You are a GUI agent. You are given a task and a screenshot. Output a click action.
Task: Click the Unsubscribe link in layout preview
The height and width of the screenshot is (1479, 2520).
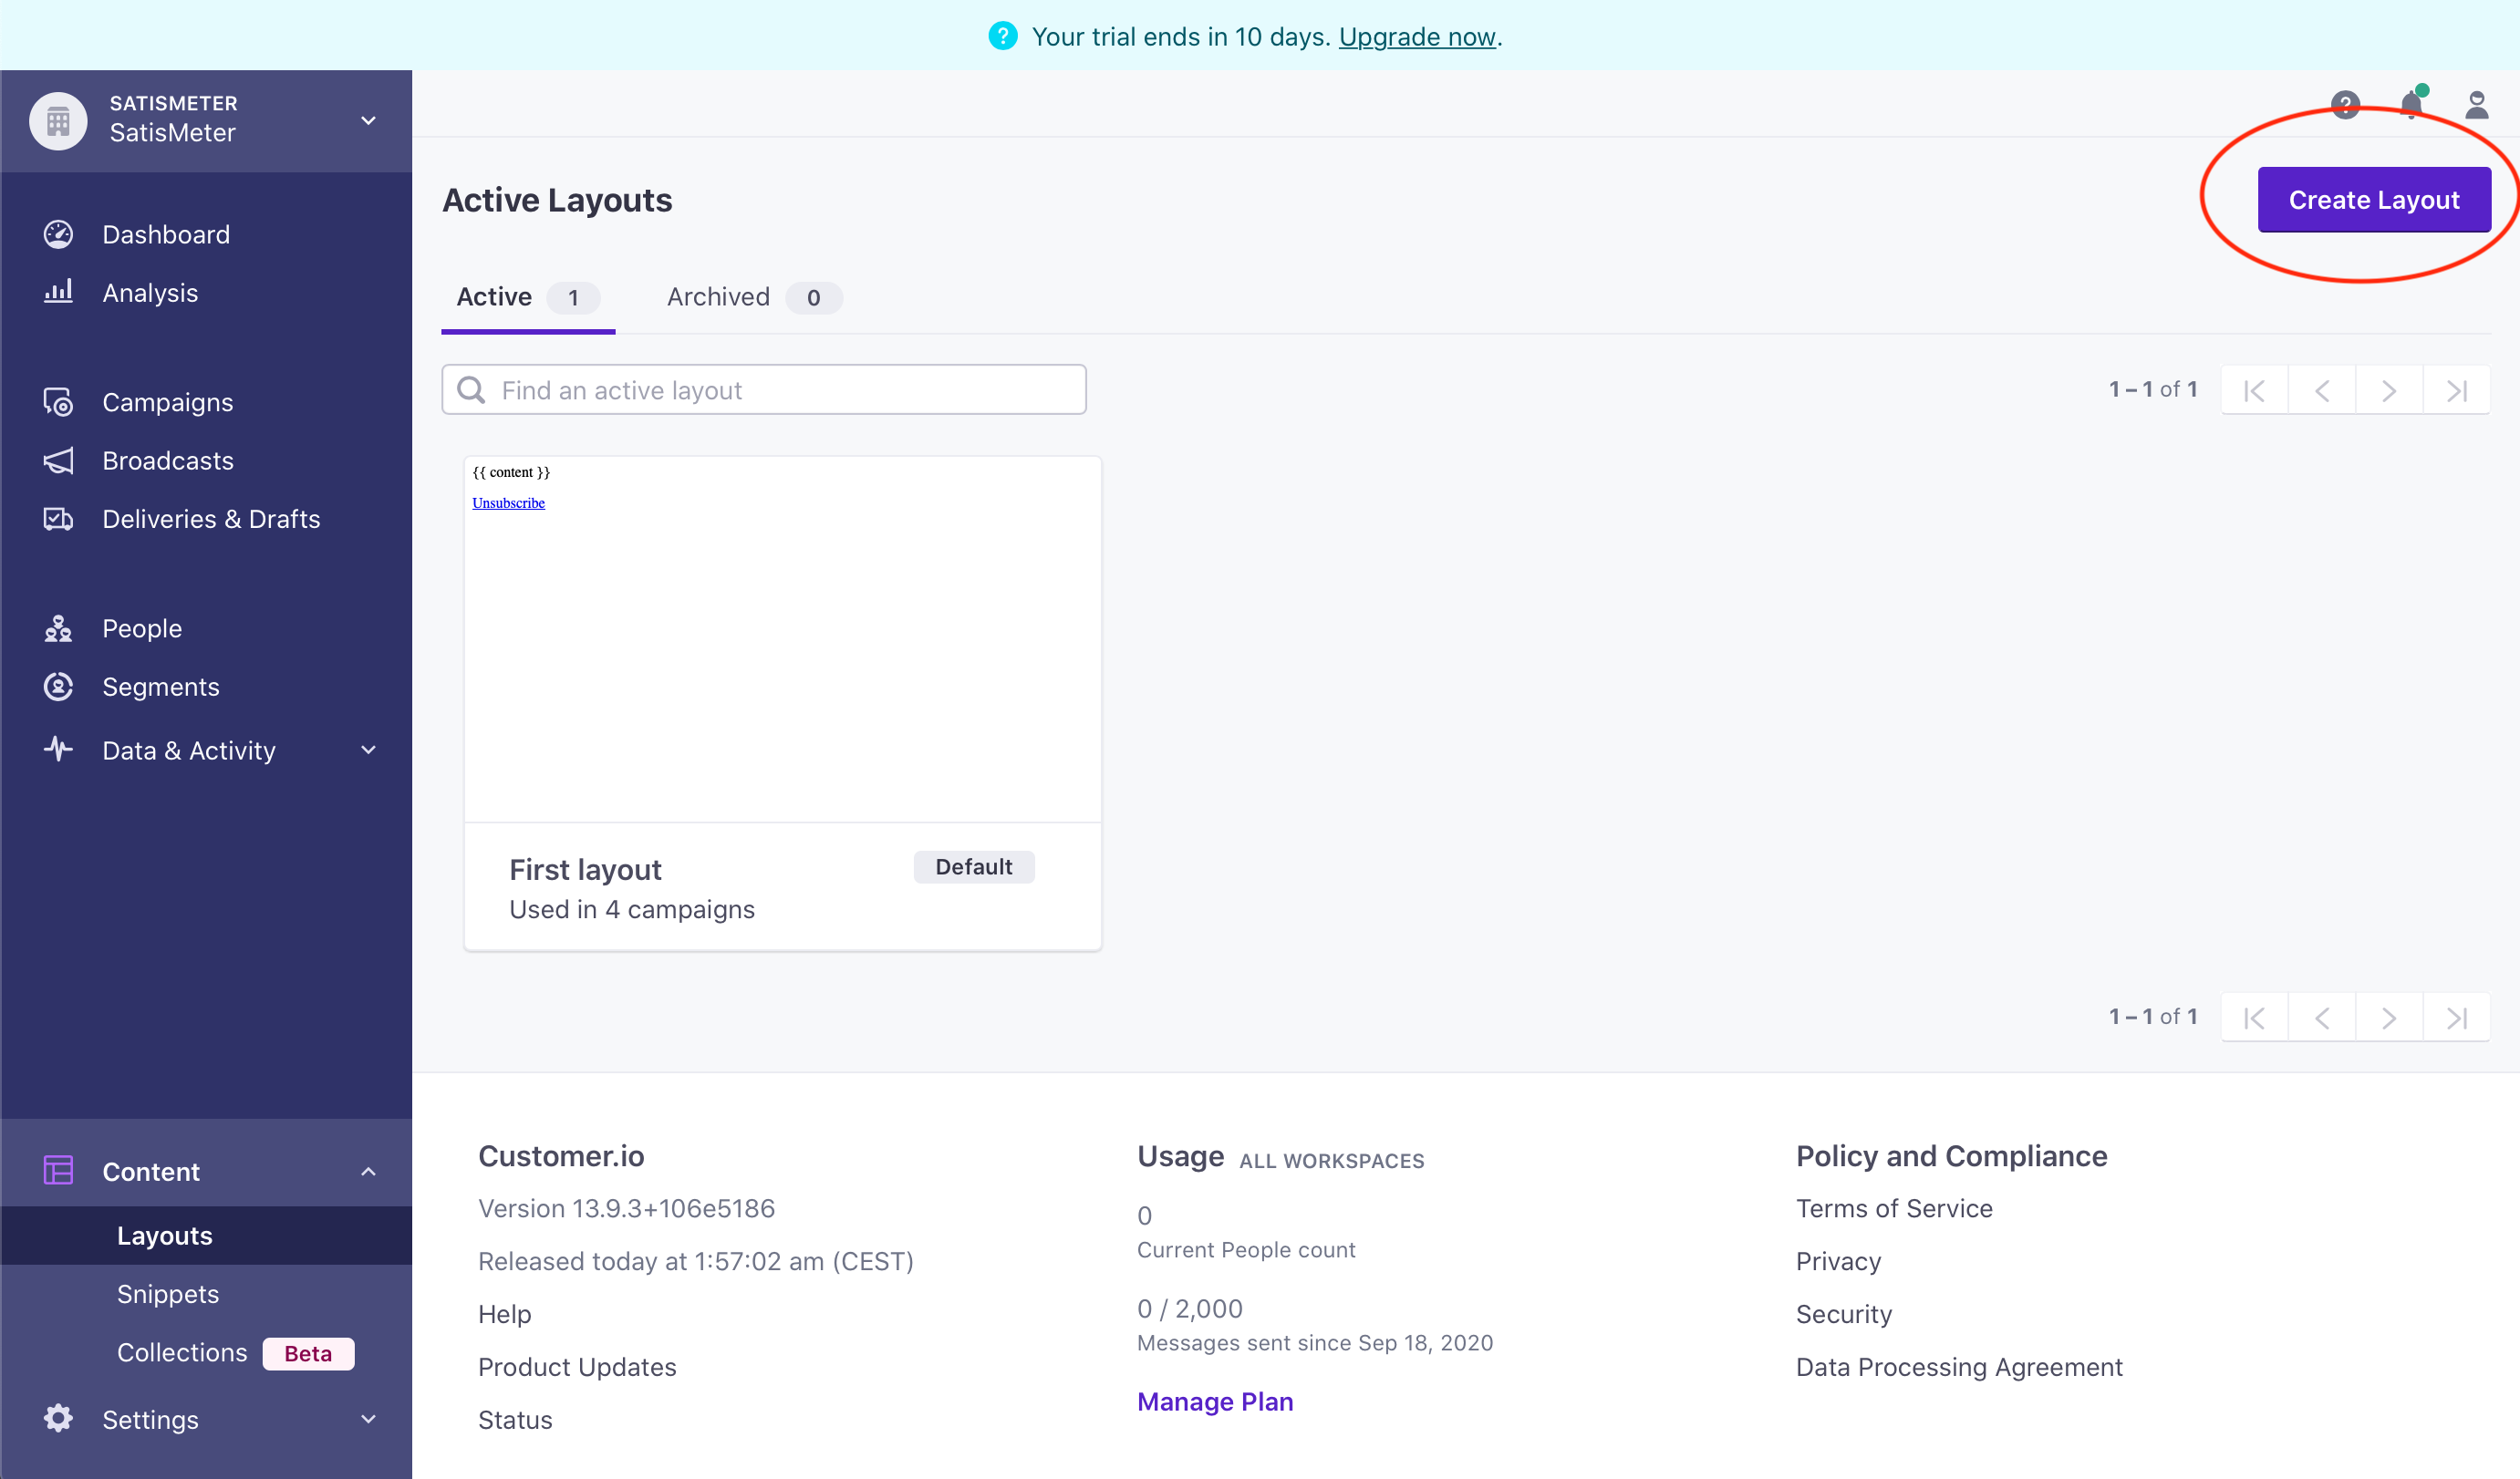508,502
